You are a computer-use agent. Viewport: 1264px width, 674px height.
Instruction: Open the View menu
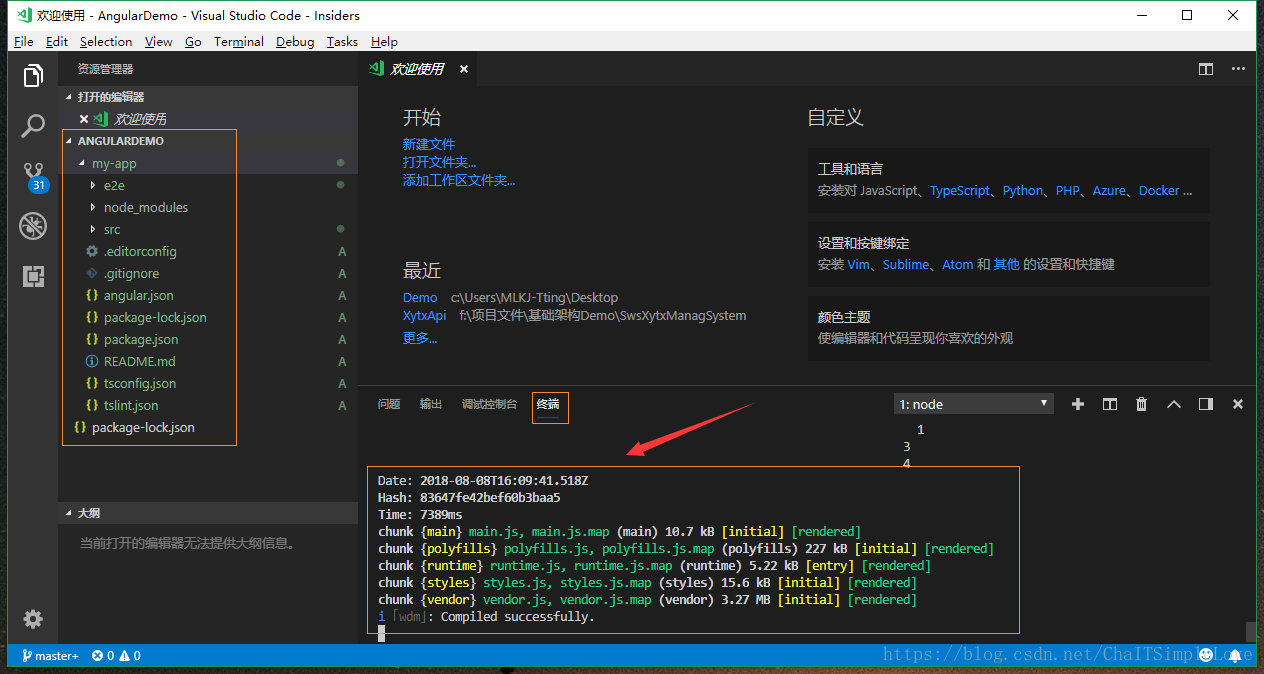tap(158, 42)
